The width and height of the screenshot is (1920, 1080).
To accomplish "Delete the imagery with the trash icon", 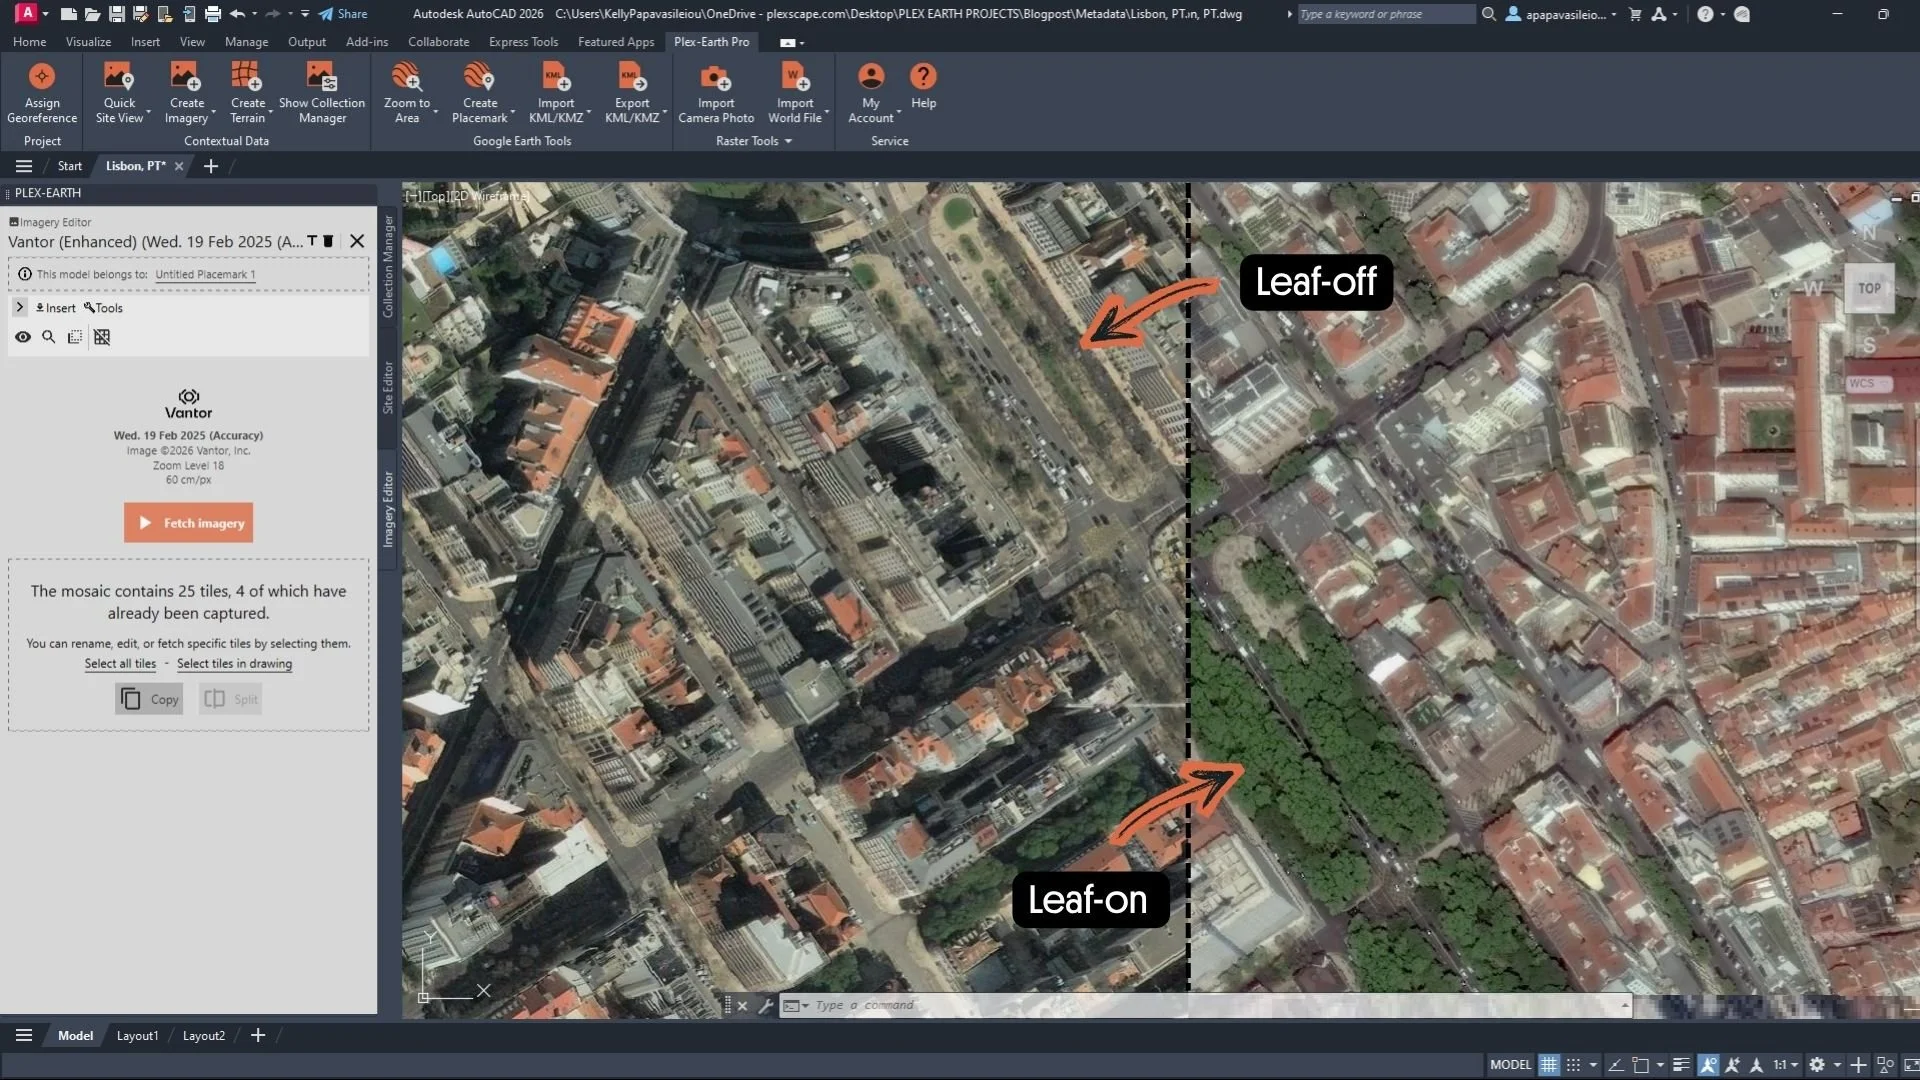I will click(x=328, y=241).
